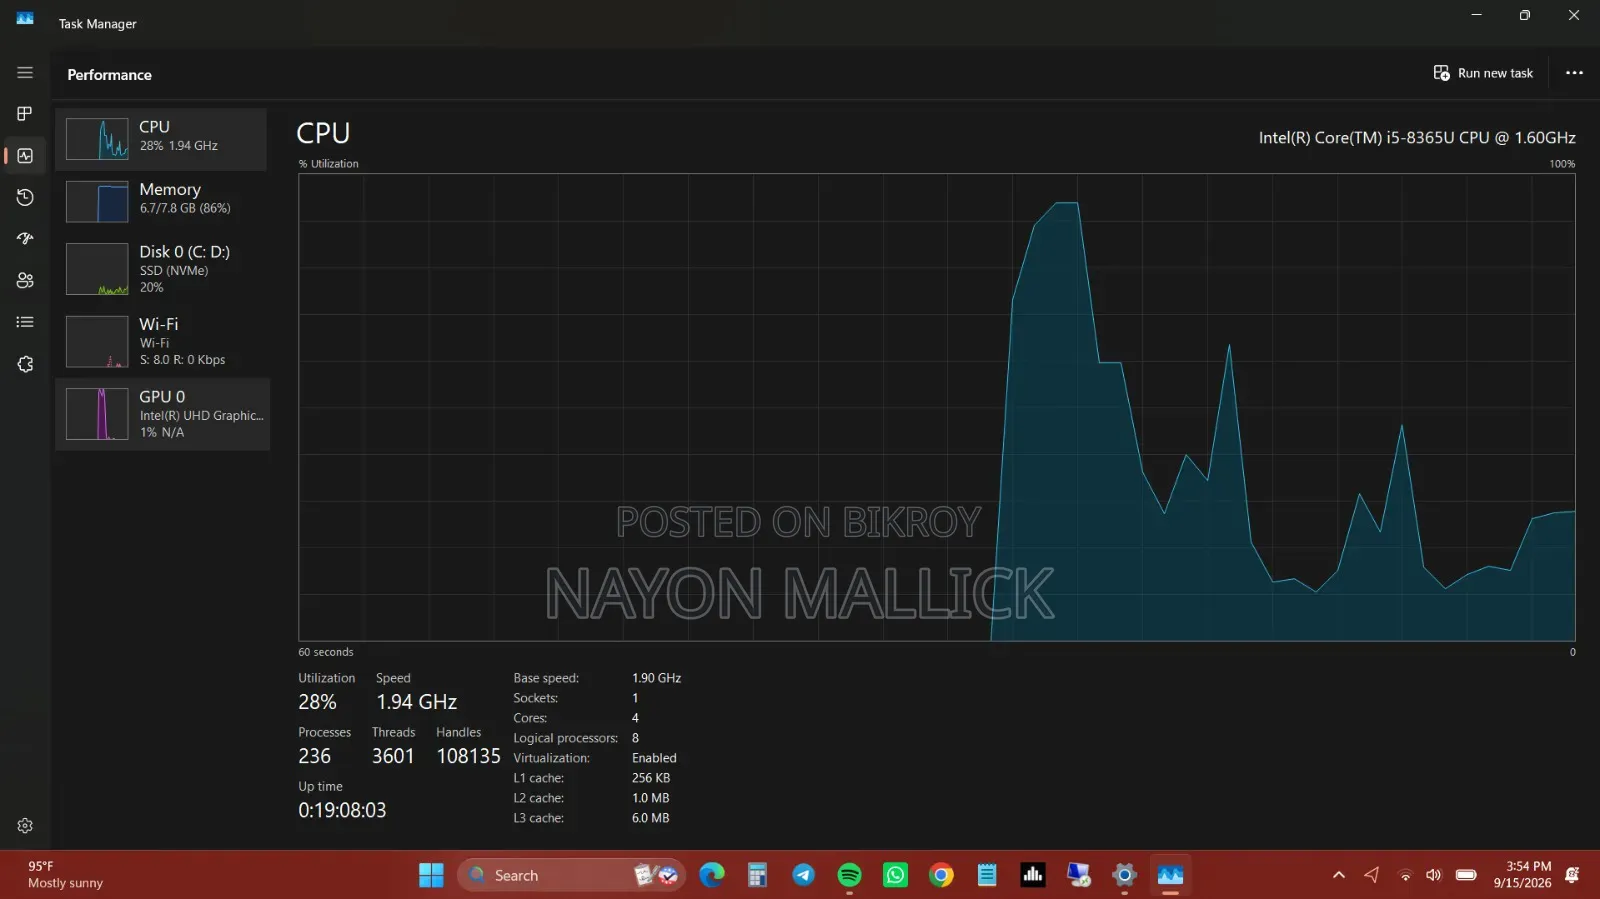The image size is (1600, 899).
Task: Open the Services page icon
Action: click(25, 364)
